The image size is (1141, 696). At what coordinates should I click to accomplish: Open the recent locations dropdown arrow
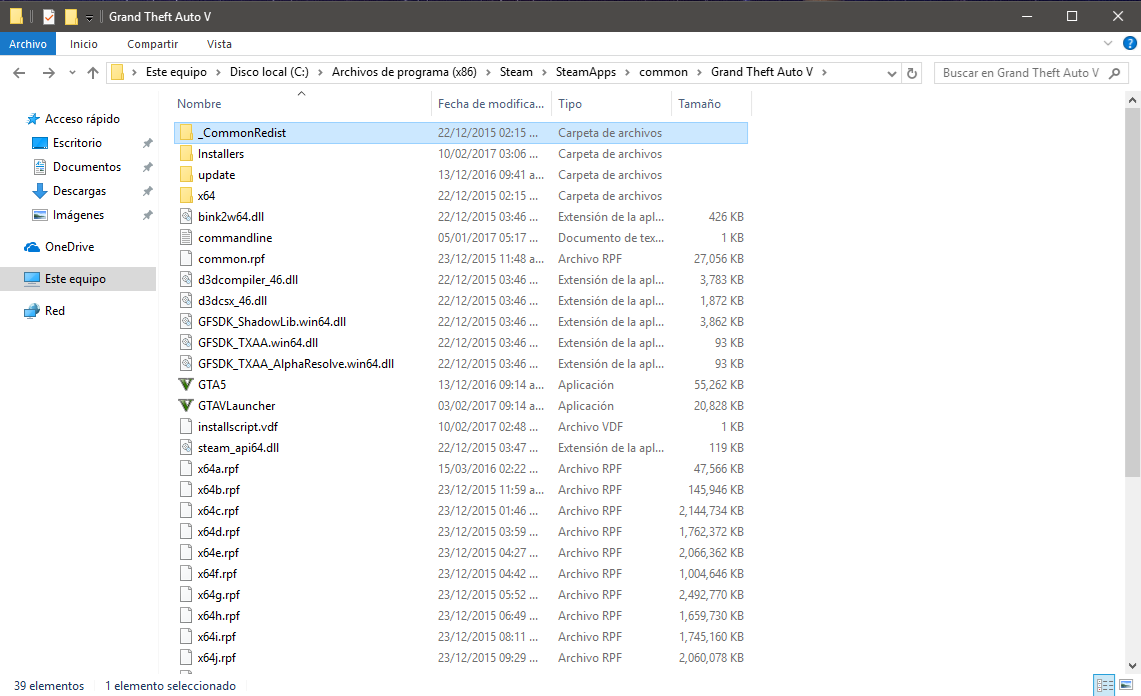71,73
